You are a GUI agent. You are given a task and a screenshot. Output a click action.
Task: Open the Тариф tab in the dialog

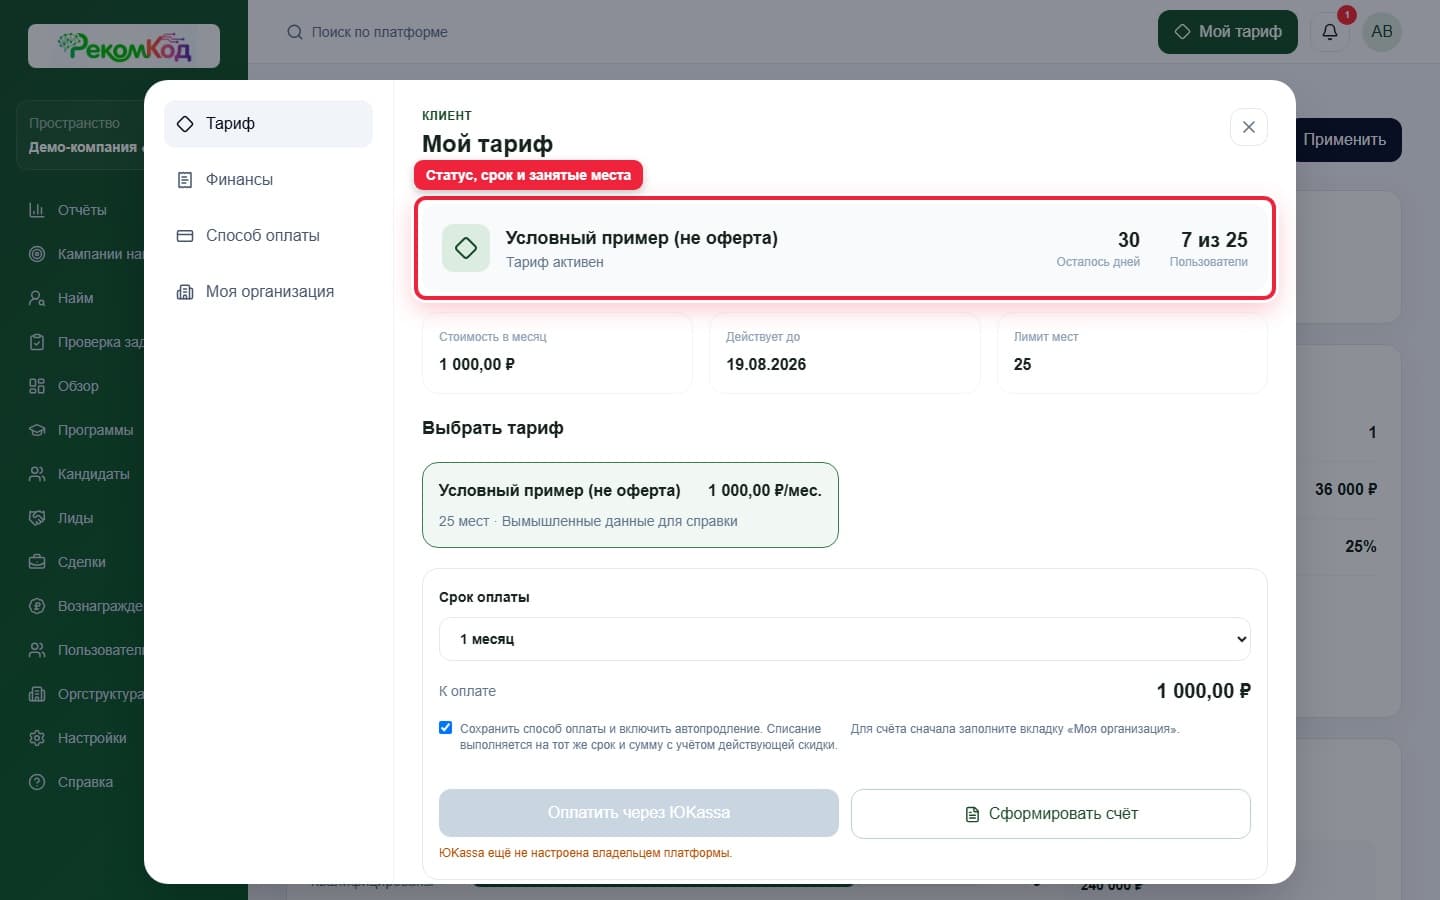click(x=268, y=124)
